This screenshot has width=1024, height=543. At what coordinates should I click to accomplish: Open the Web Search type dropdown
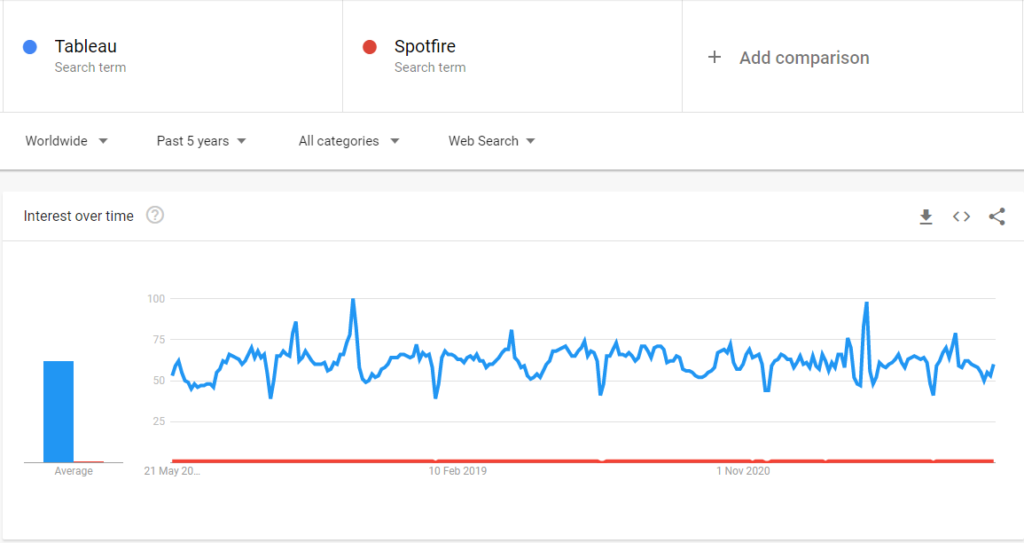click(x=491, y=141)
